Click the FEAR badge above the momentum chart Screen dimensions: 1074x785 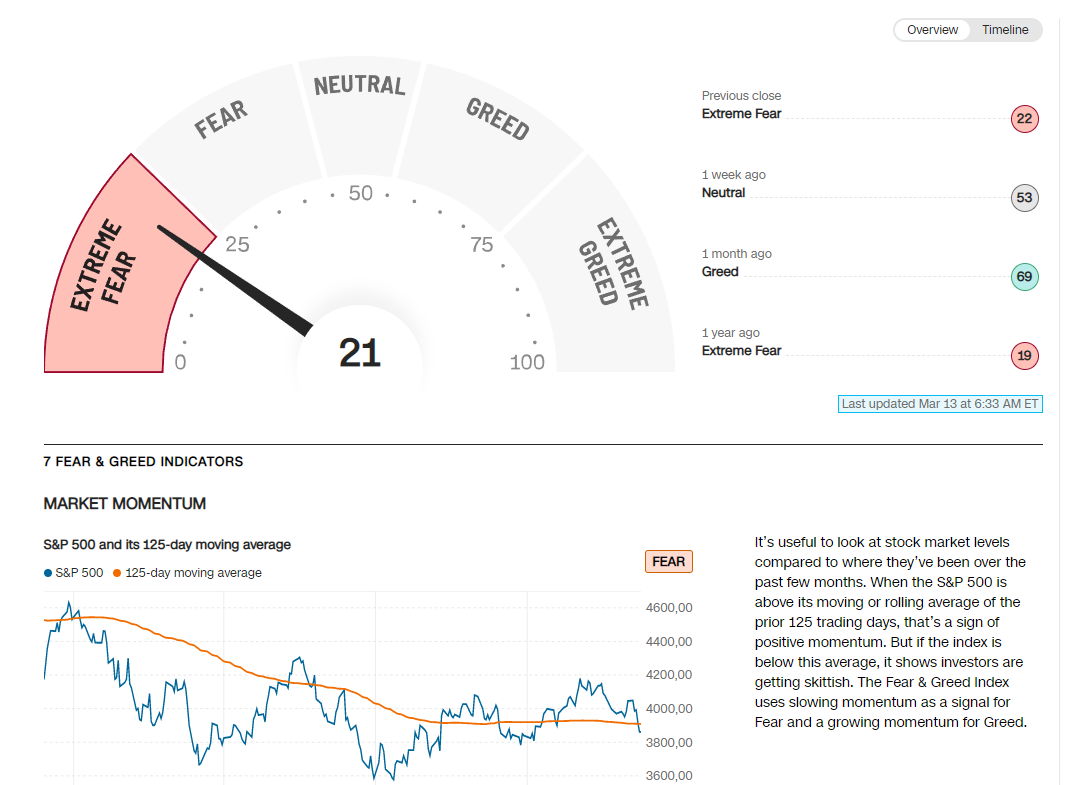668,562
